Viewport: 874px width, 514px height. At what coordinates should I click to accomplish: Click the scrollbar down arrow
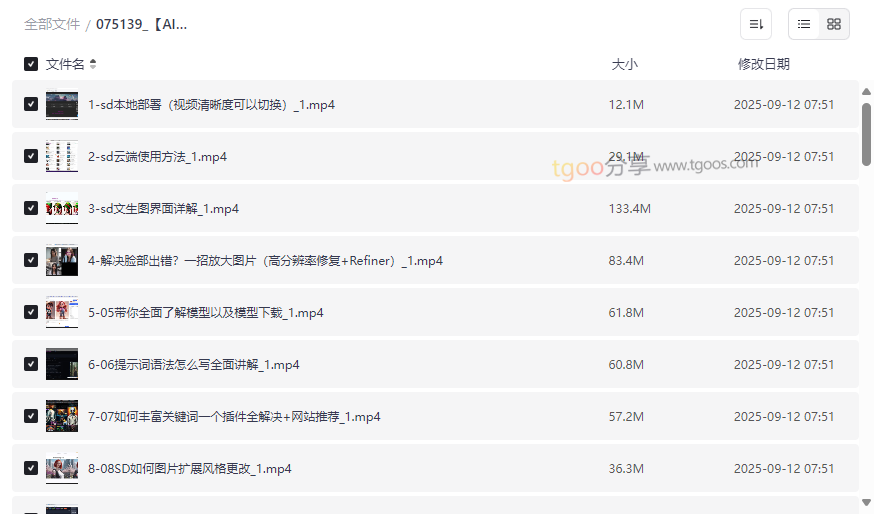point(866,502)
